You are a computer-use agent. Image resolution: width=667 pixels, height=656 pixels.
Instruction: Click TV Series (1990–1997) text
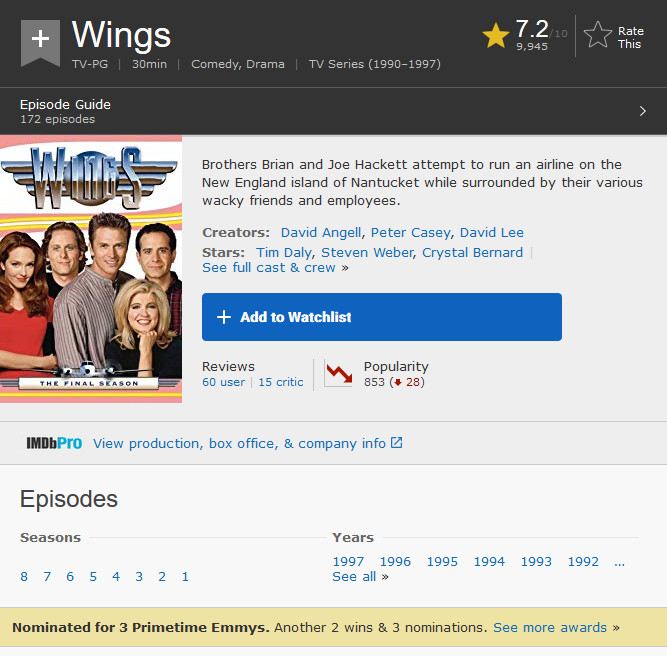click(375, 64)
